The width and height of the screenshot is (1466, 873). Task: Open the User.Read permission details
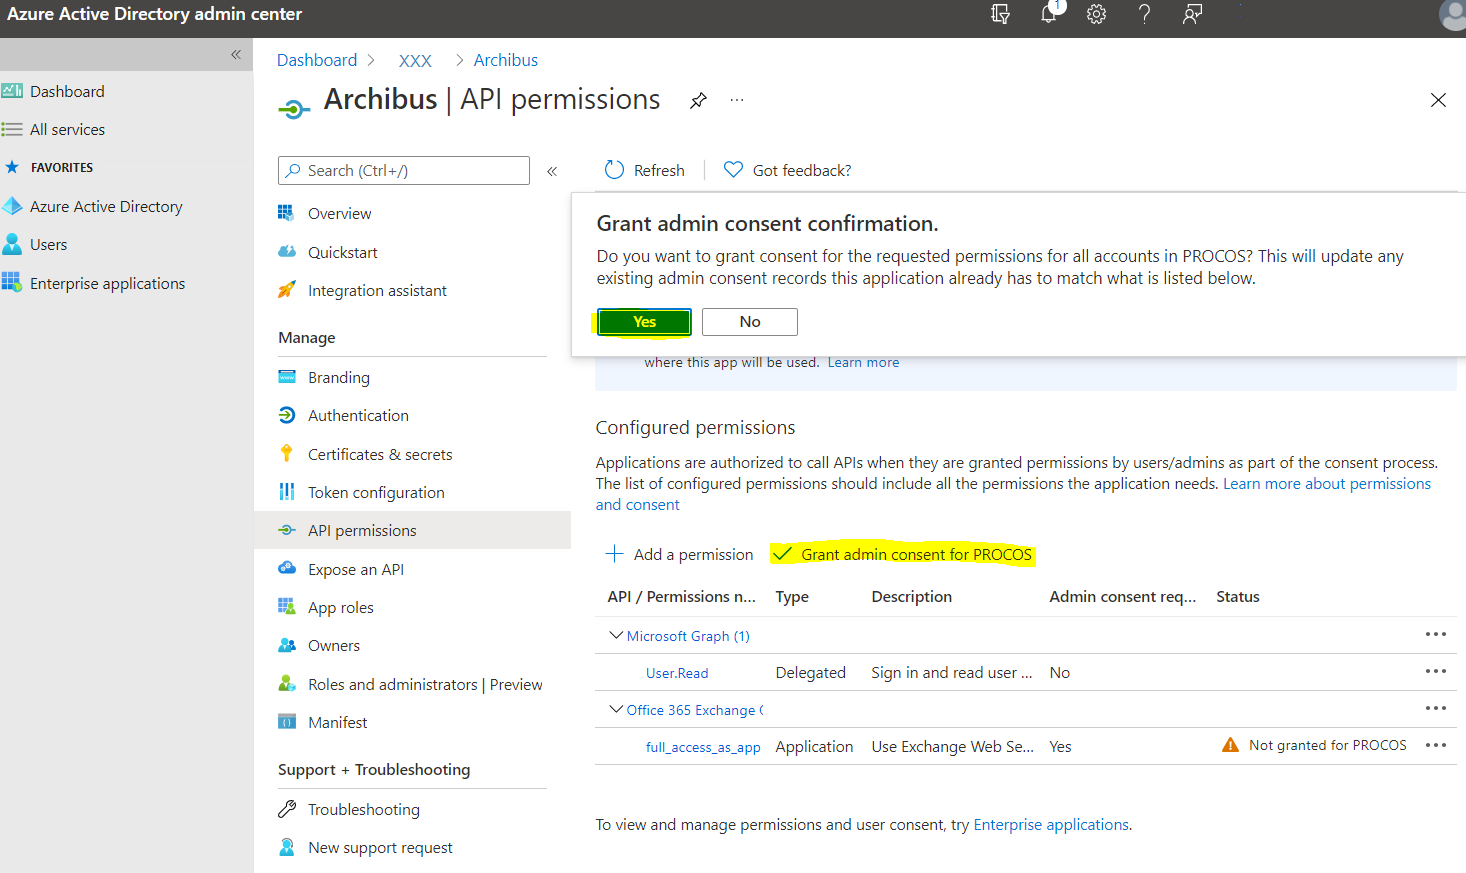676,672
